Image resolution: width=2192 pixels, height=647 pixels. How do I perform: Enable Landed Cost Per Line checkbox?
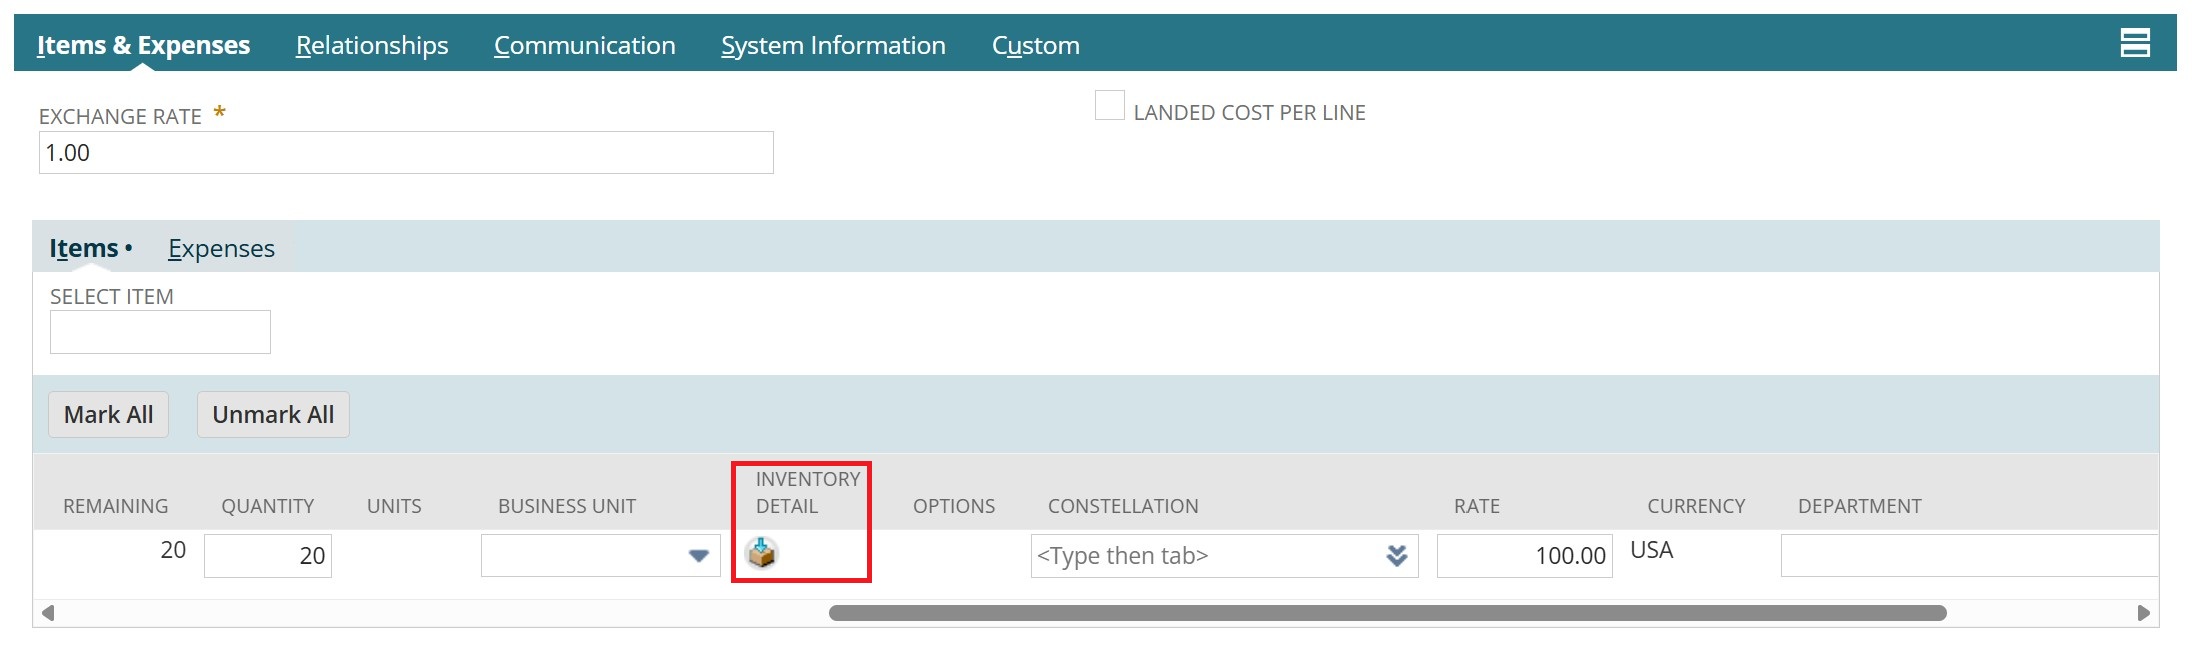[x=1109, y=106]
